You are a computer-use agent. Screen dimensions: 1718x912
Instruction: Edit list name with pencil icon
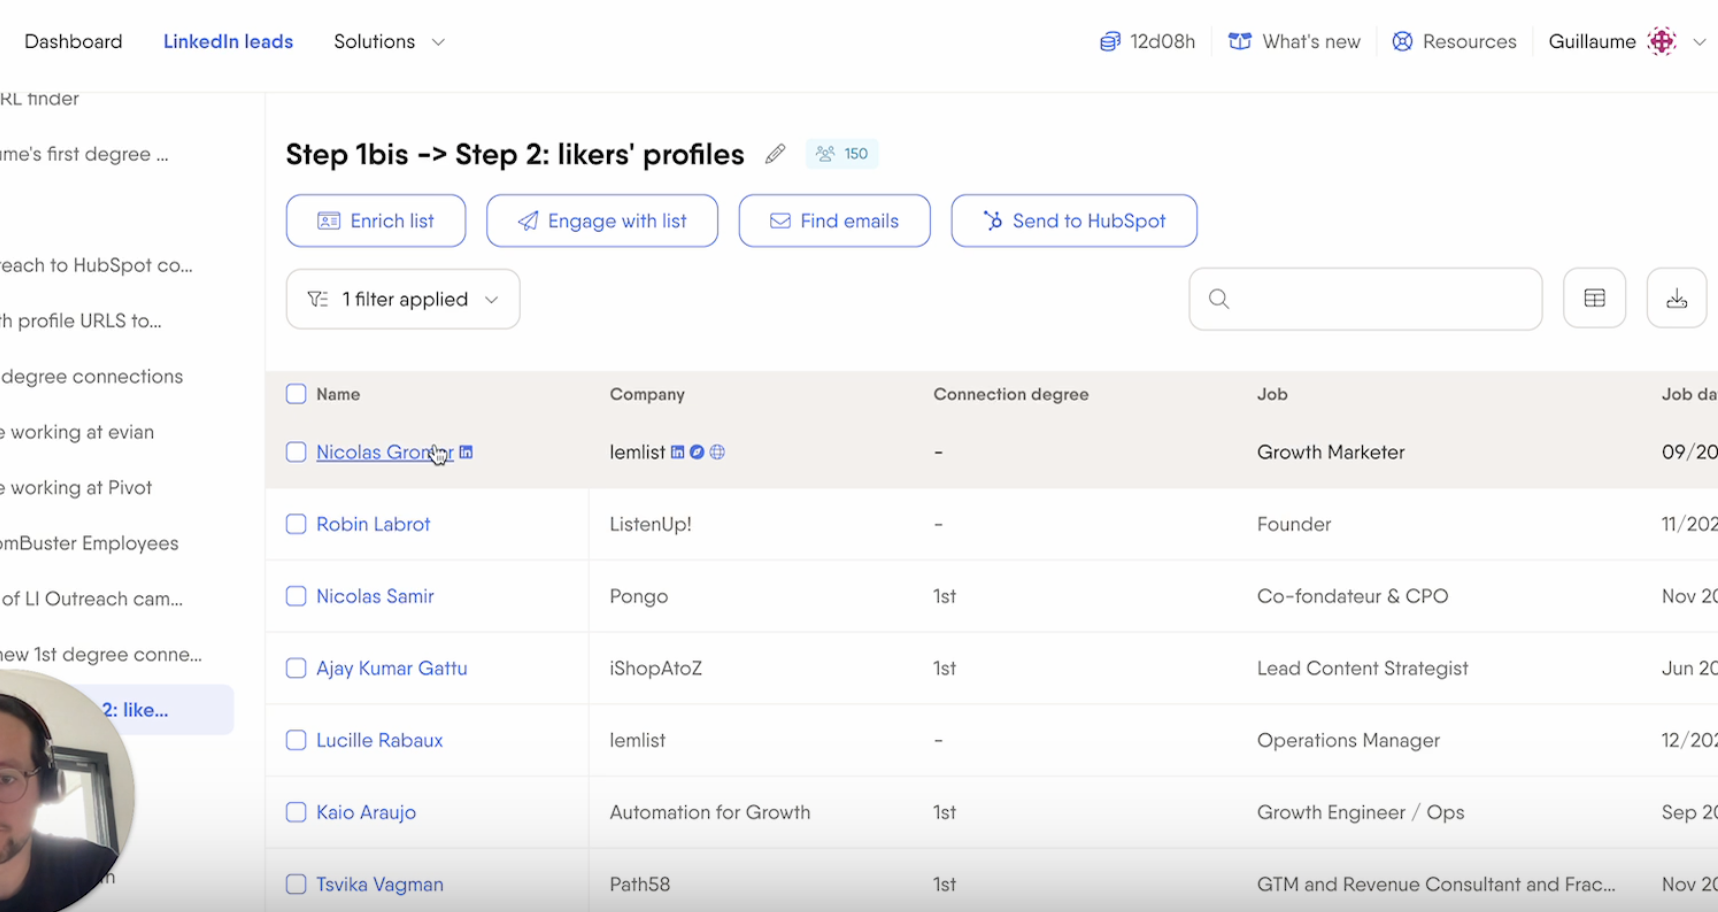775,154
